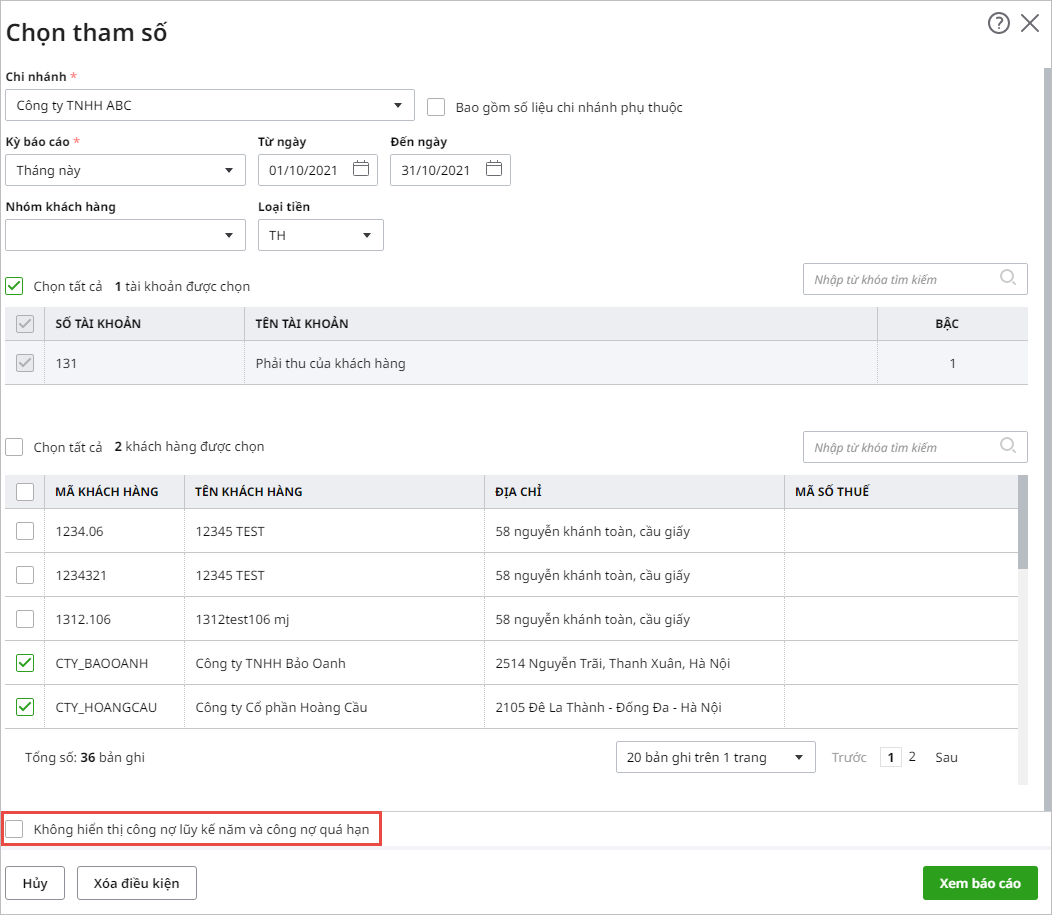Viewport: 1052px width, 915px height.
Task: Open calendar picker for Đến ngày
Action: [494, 170]
